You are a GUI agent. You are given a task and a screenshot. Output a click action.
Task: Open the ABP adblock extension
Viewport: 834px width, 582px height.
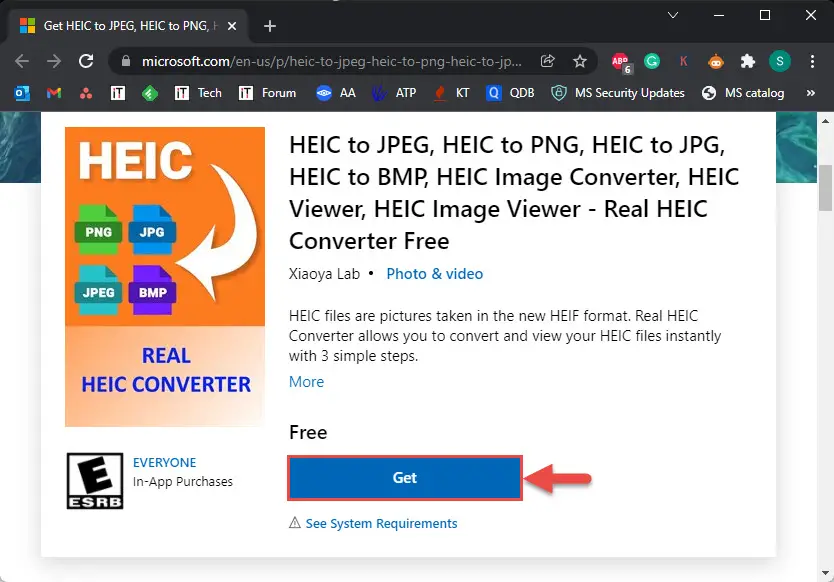(621, 62)
